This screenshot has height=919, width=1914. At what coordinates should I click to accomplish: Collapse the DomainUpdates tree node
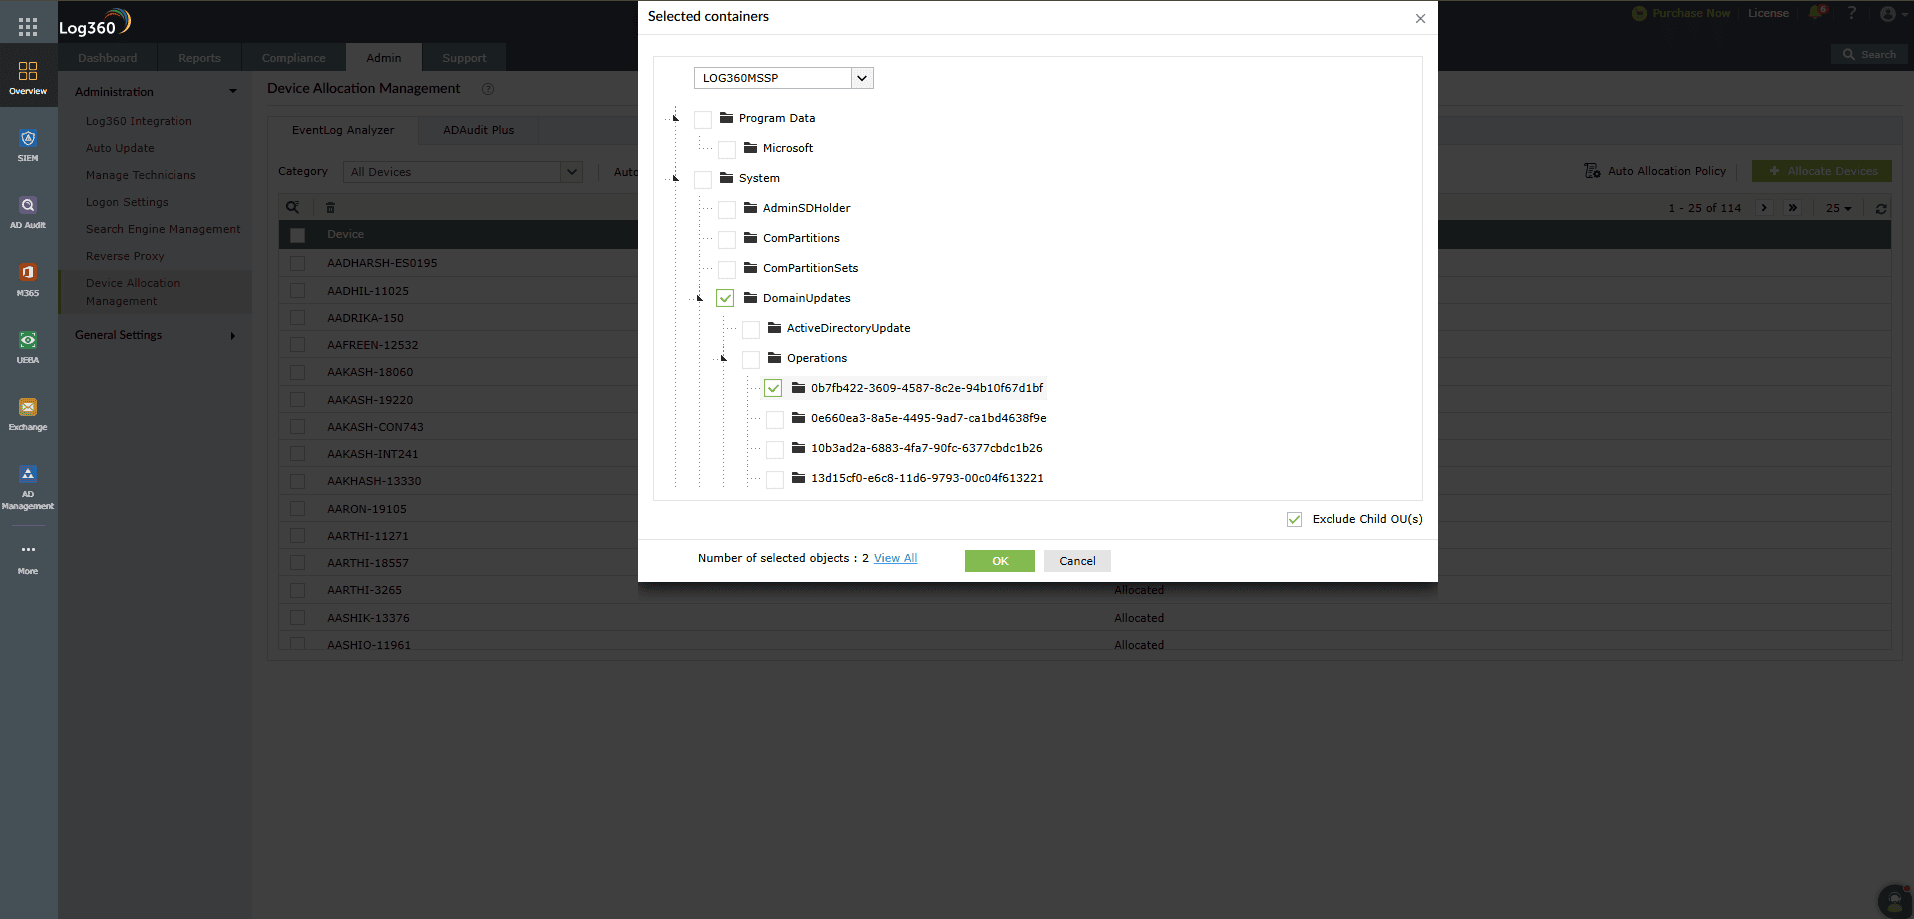click(699, 298)
